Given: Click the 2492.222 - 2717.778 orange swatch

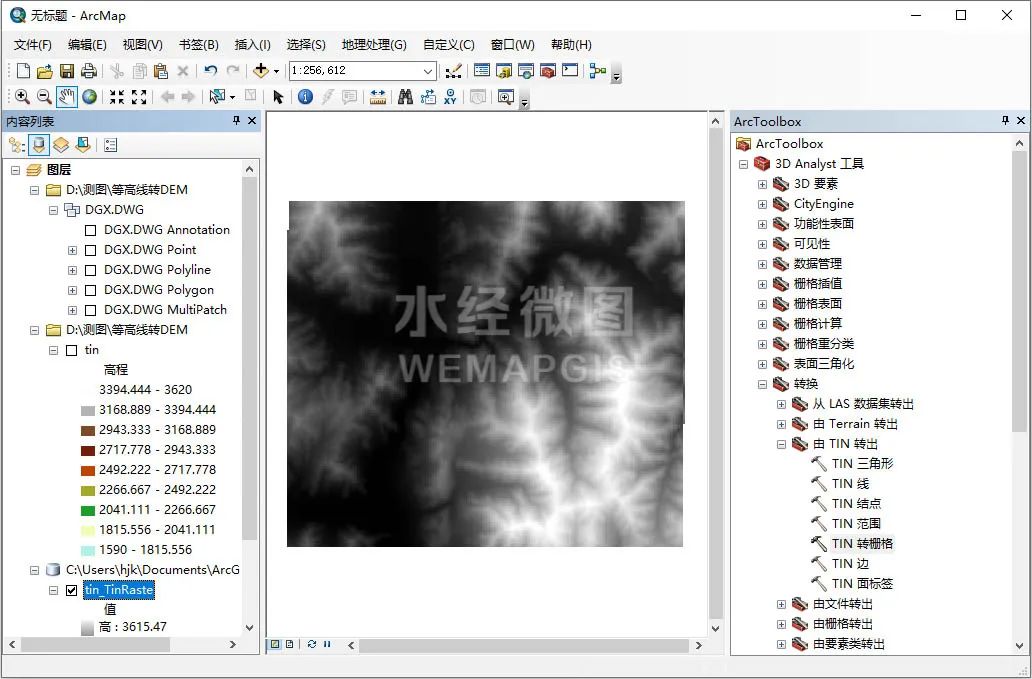Looking at the screenshot, I should point(88,470).
